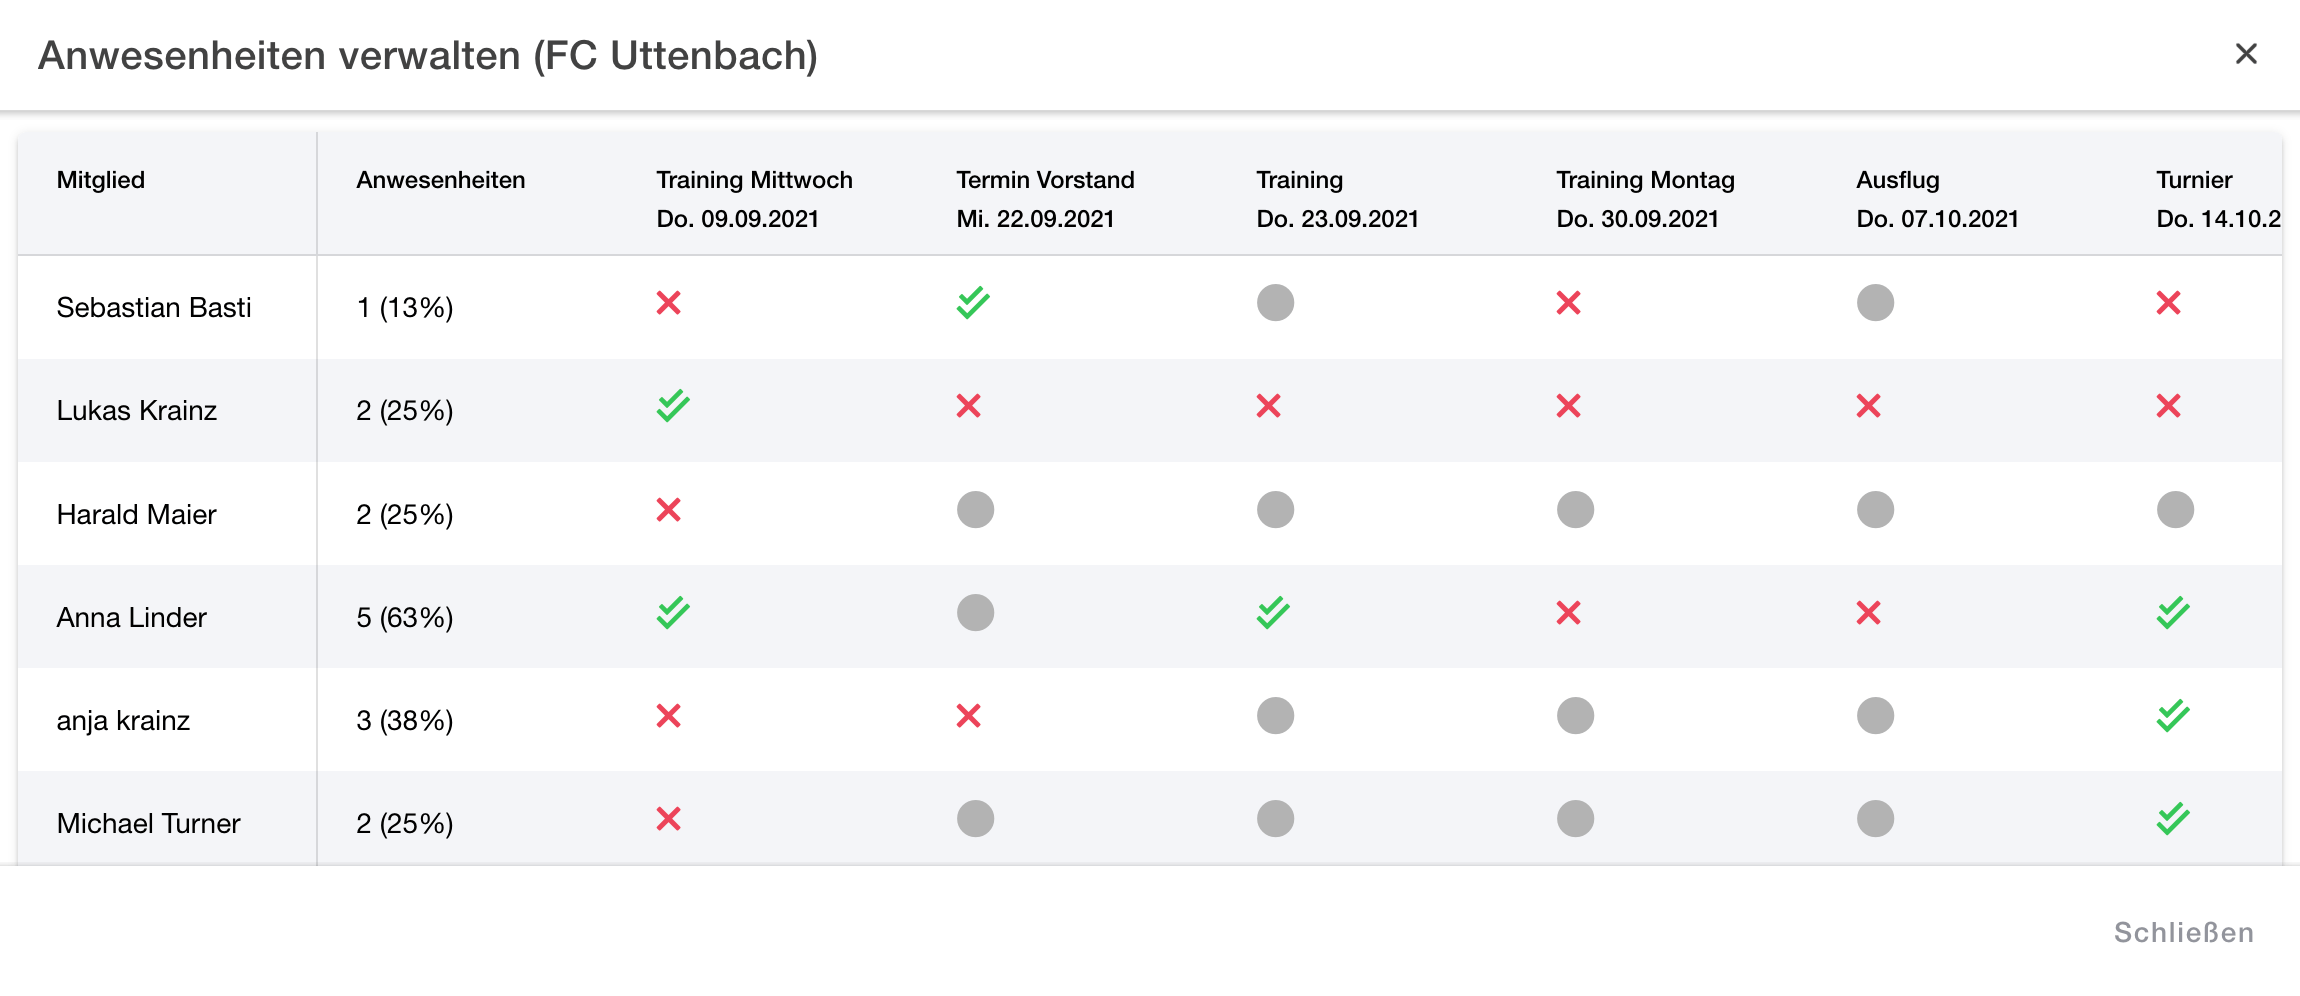Toggle Harald Maier's grey status for Turnier
The height and width of the screenshot is (996, 2300).
2175,510
